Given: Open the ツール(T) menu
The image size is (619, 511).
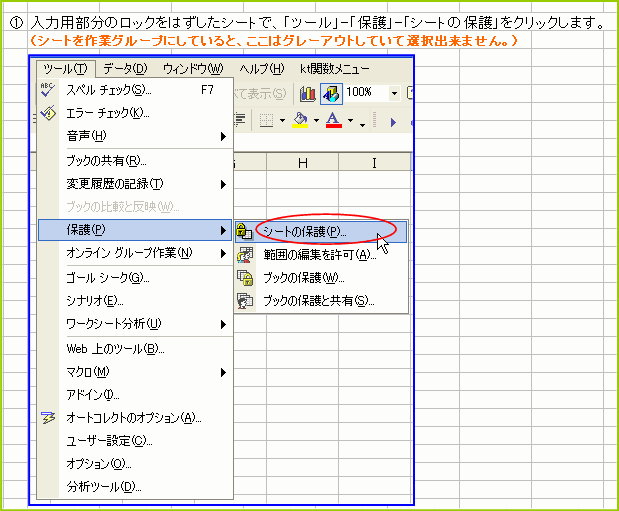Looking at the screenshot, I should tap(65, 69).
